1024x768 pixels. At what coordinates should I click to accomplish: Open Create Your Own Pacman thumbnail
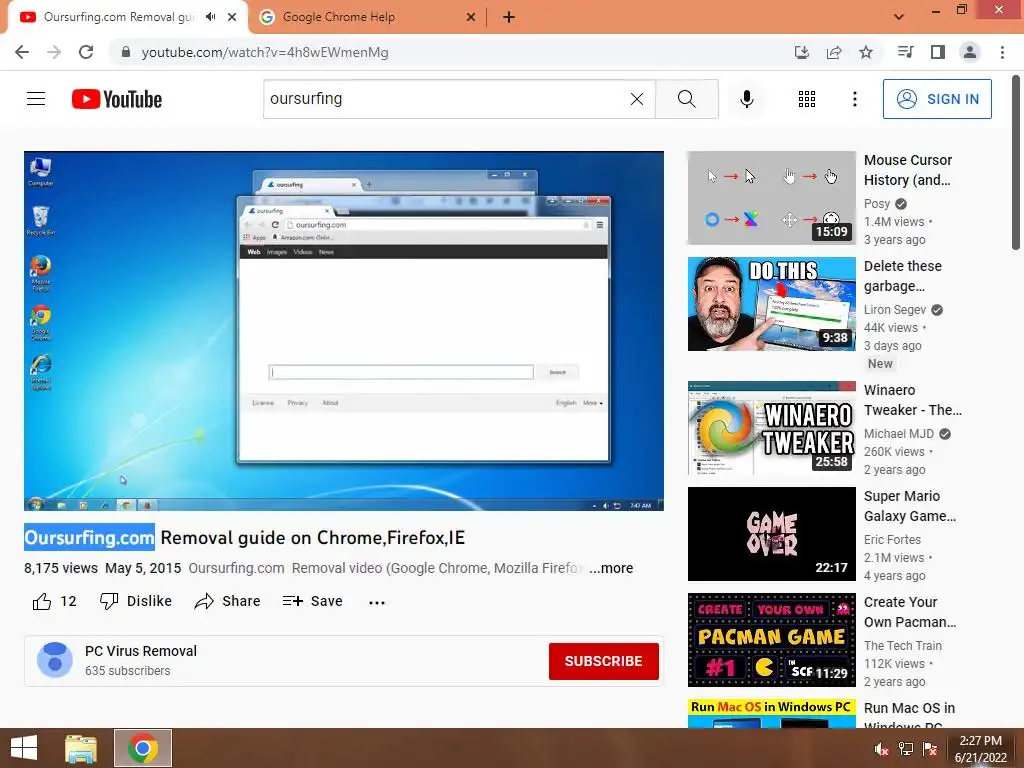pyautogui.click(x=771, y=640)
